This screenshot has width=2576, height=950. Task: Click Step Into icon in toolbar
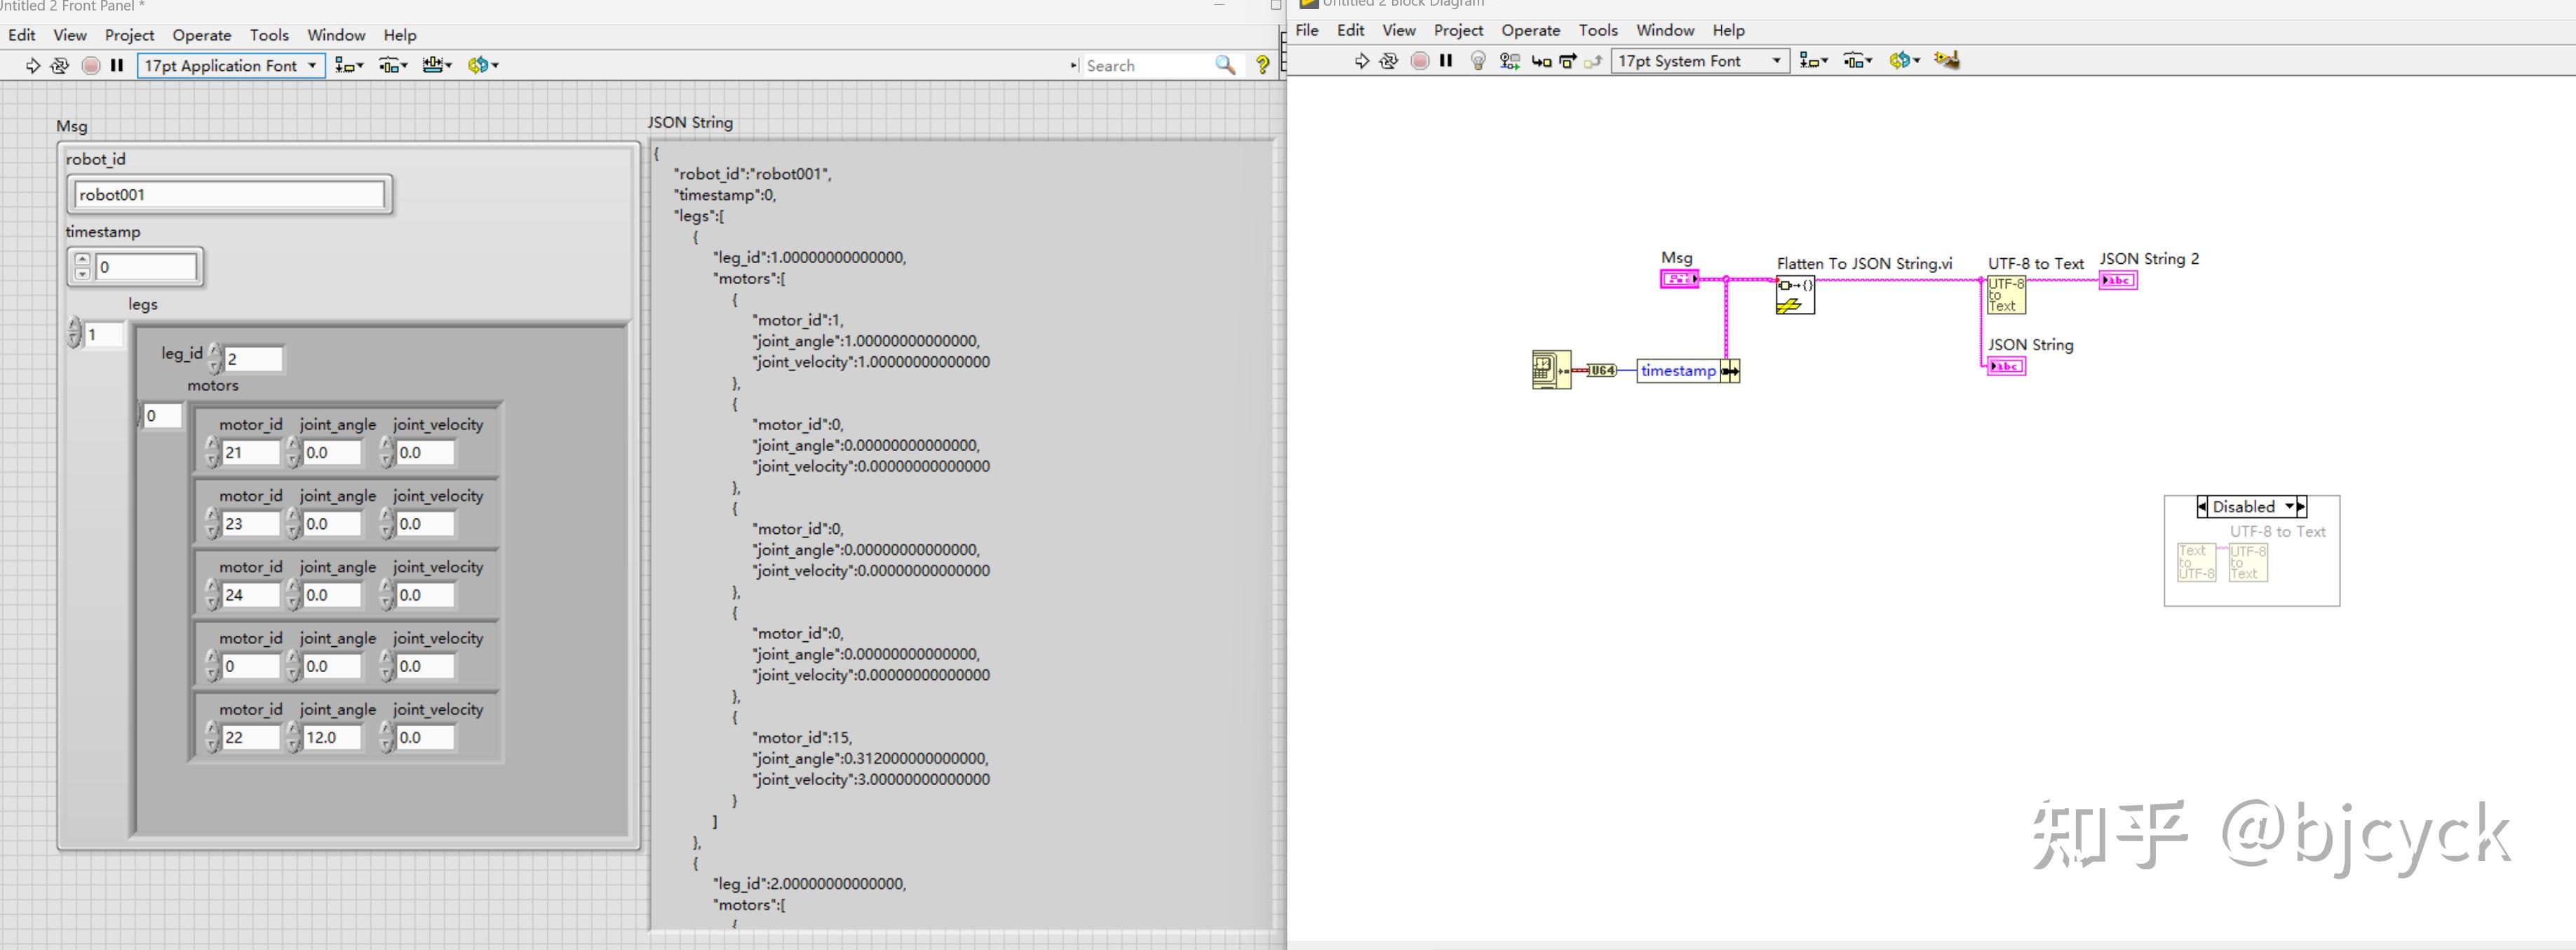tap(1541, 61)
